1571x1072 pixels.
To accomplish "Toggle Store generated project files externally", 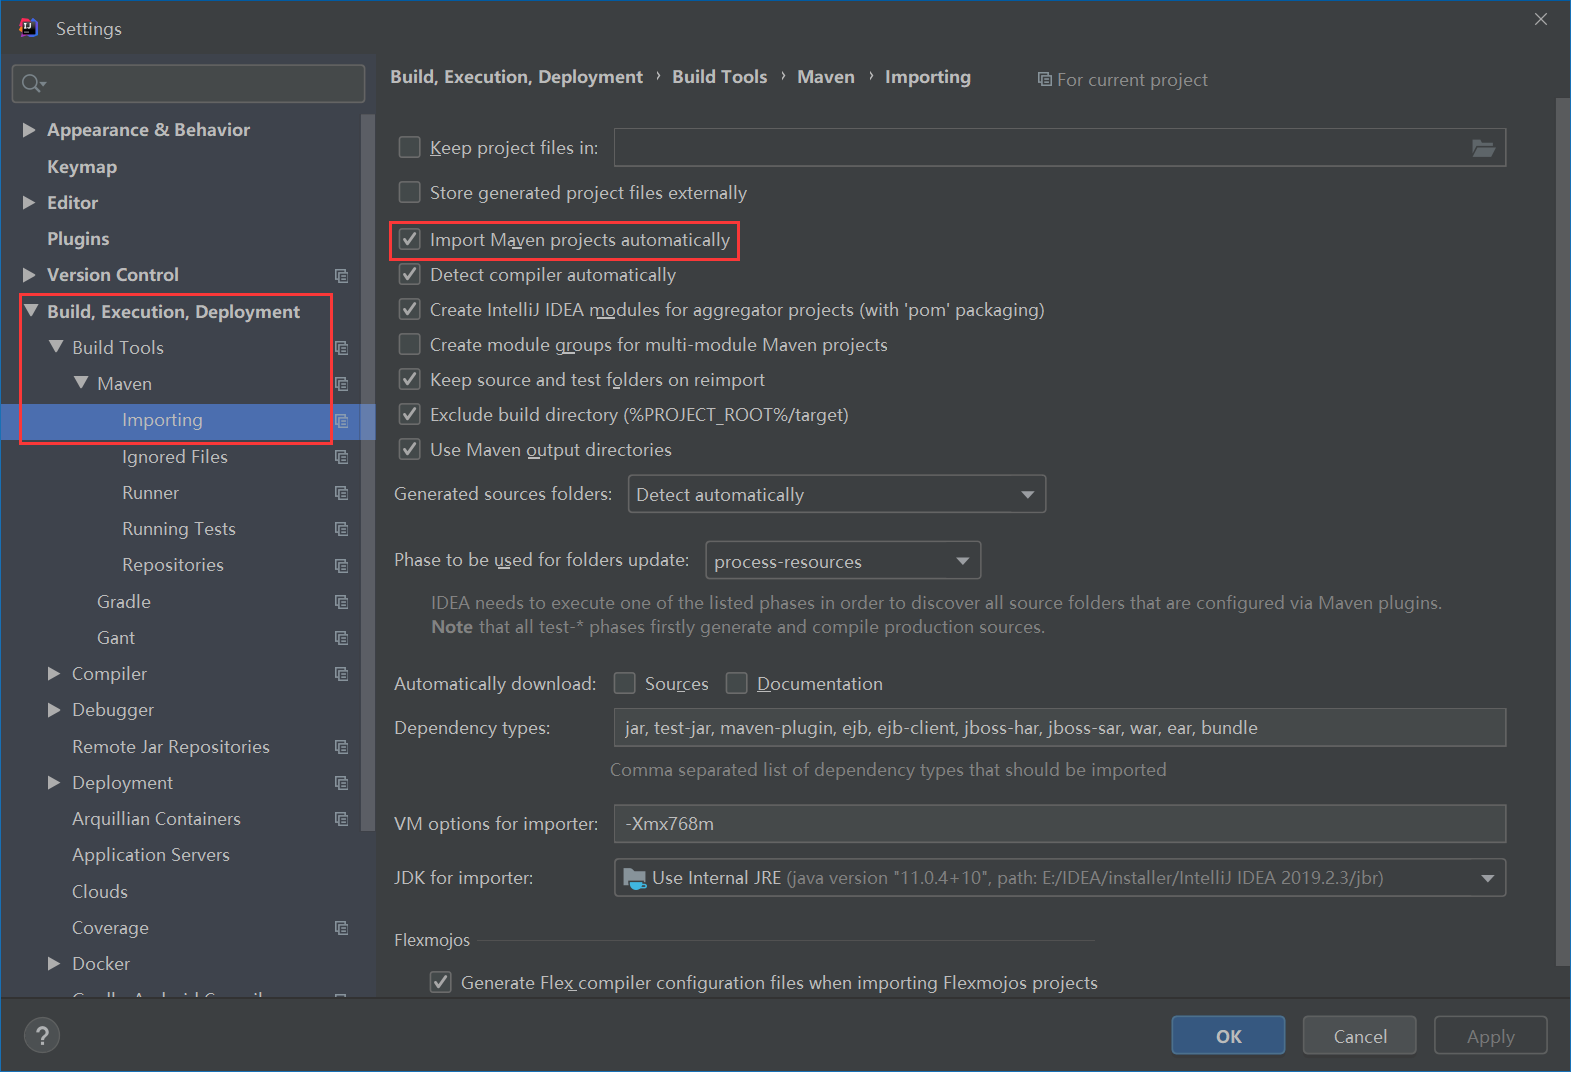I will (409, 192).
